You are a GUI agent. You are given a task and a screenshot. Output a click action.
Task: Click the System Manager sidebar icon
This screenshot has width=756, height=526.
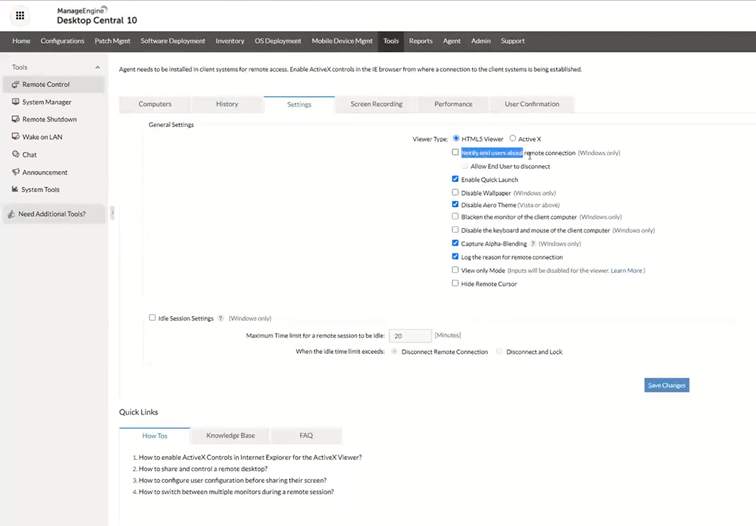click(15, 102)
